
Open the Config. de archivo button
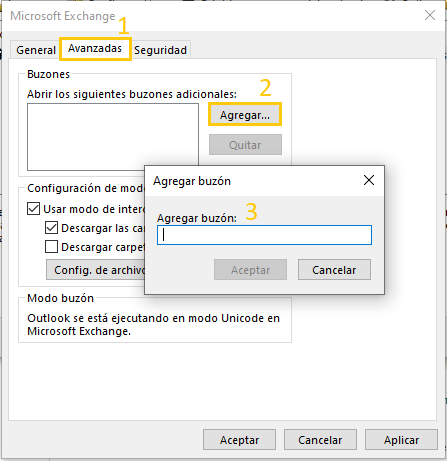(95, 270)
